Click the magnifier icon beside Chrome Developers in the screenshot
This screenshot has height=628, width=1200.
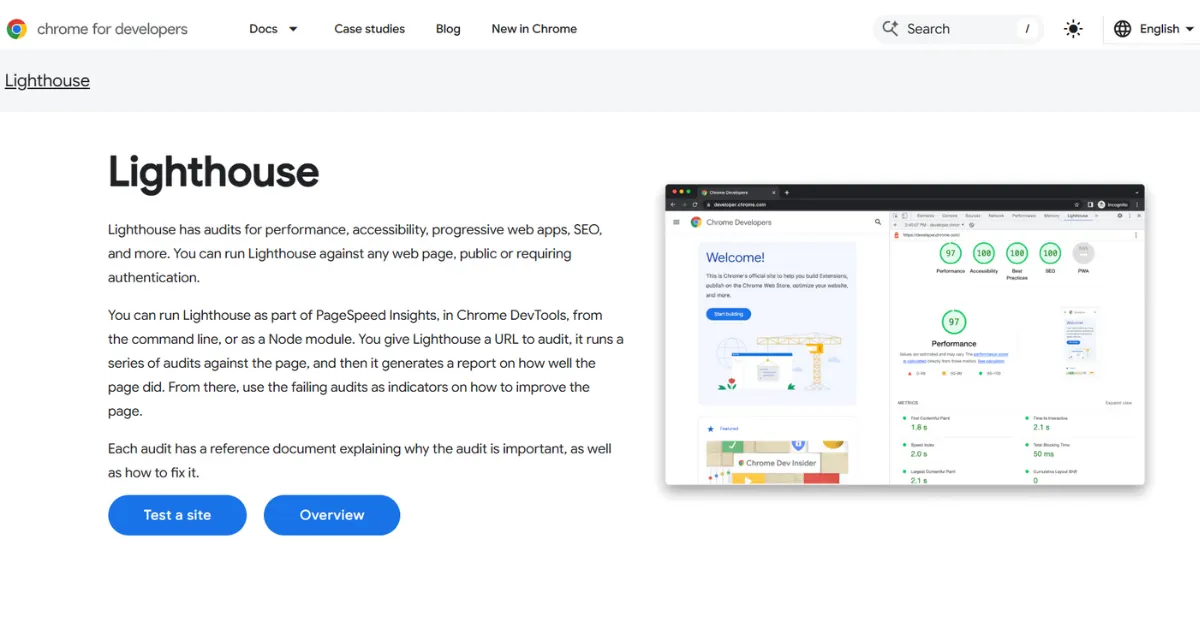click(x=878, y=222)
